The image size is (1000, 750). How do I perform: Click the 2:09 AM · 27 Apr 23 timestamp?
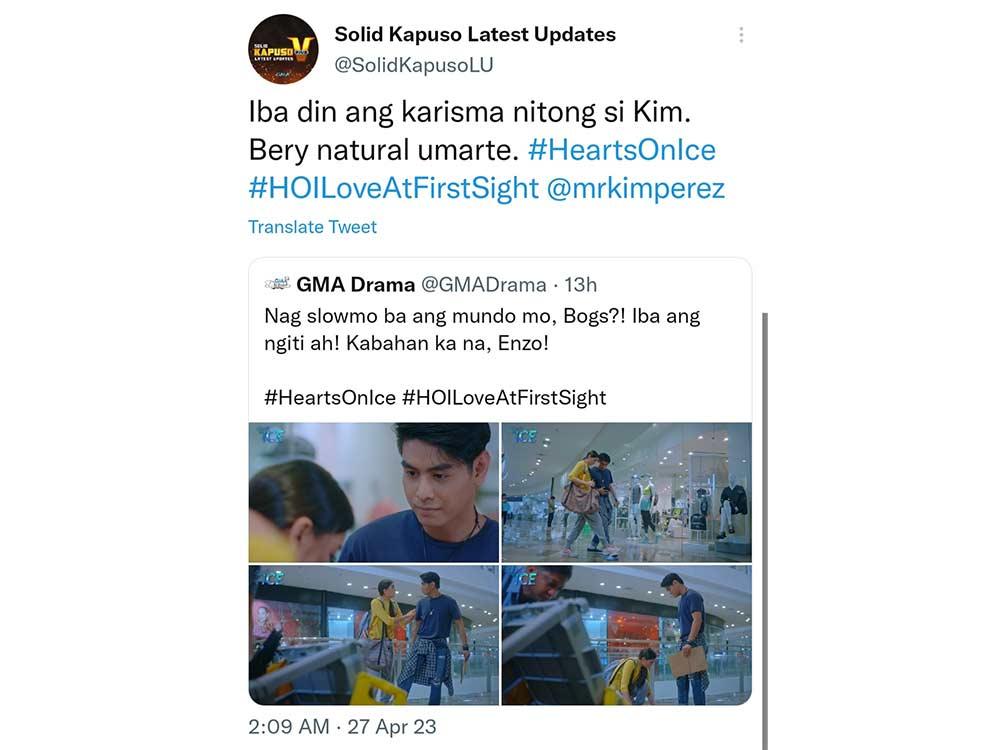(342, 726)
